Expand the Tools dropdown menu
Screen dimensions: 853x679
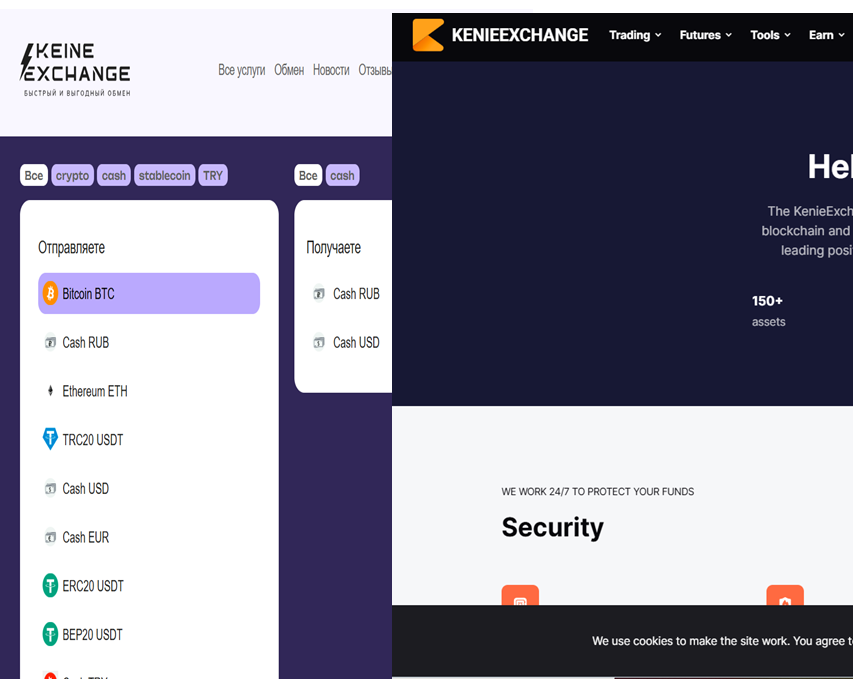pyautogui.click(x=770, y=35)
